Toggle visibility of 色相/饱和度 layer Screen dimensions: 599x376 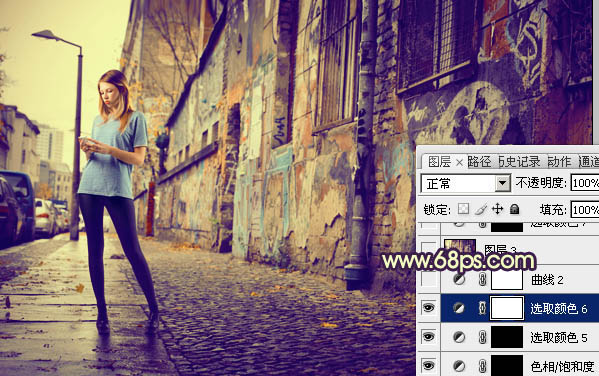point(428,366)
